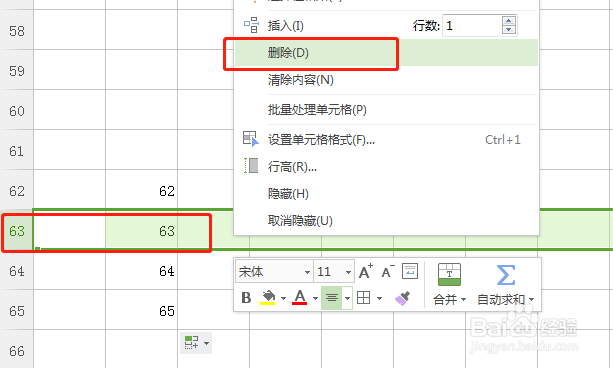The image size is (613, 368).
Task: Apply yellow fill color bucket
Action: [268, 298]
